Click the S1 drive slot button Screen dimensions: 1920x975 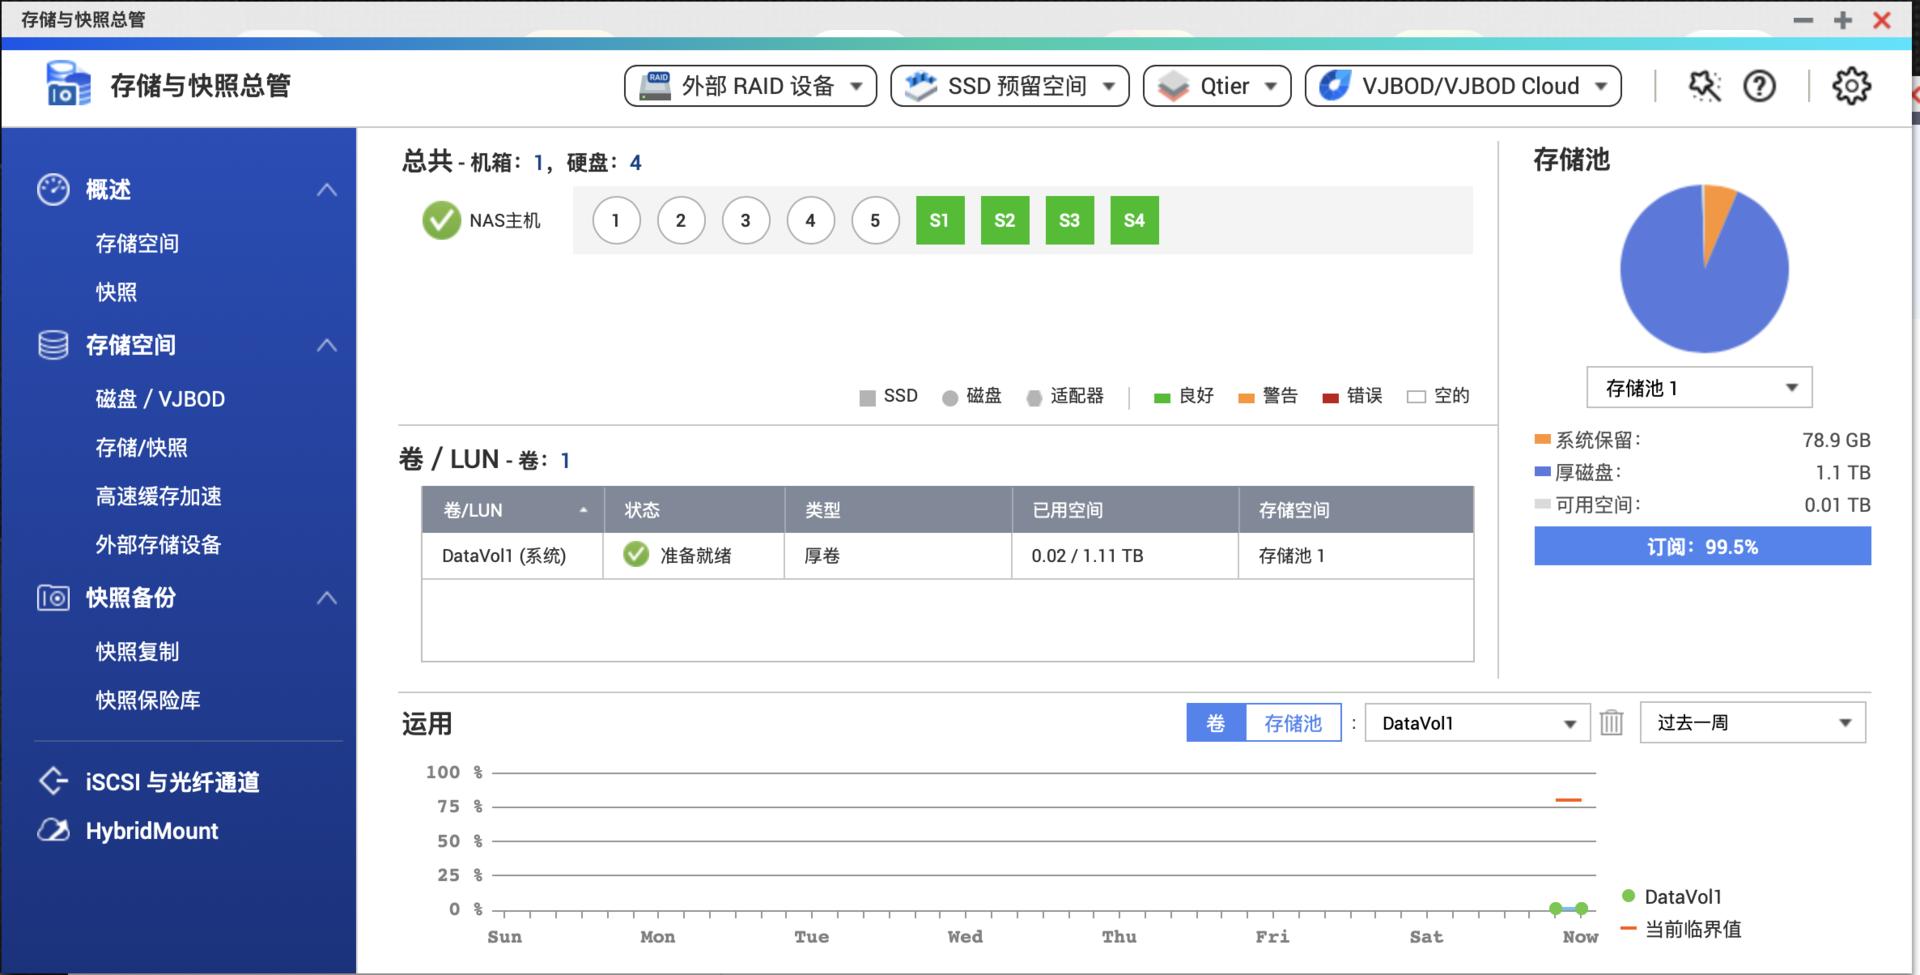pyautogui.click(x=940, y=220)
